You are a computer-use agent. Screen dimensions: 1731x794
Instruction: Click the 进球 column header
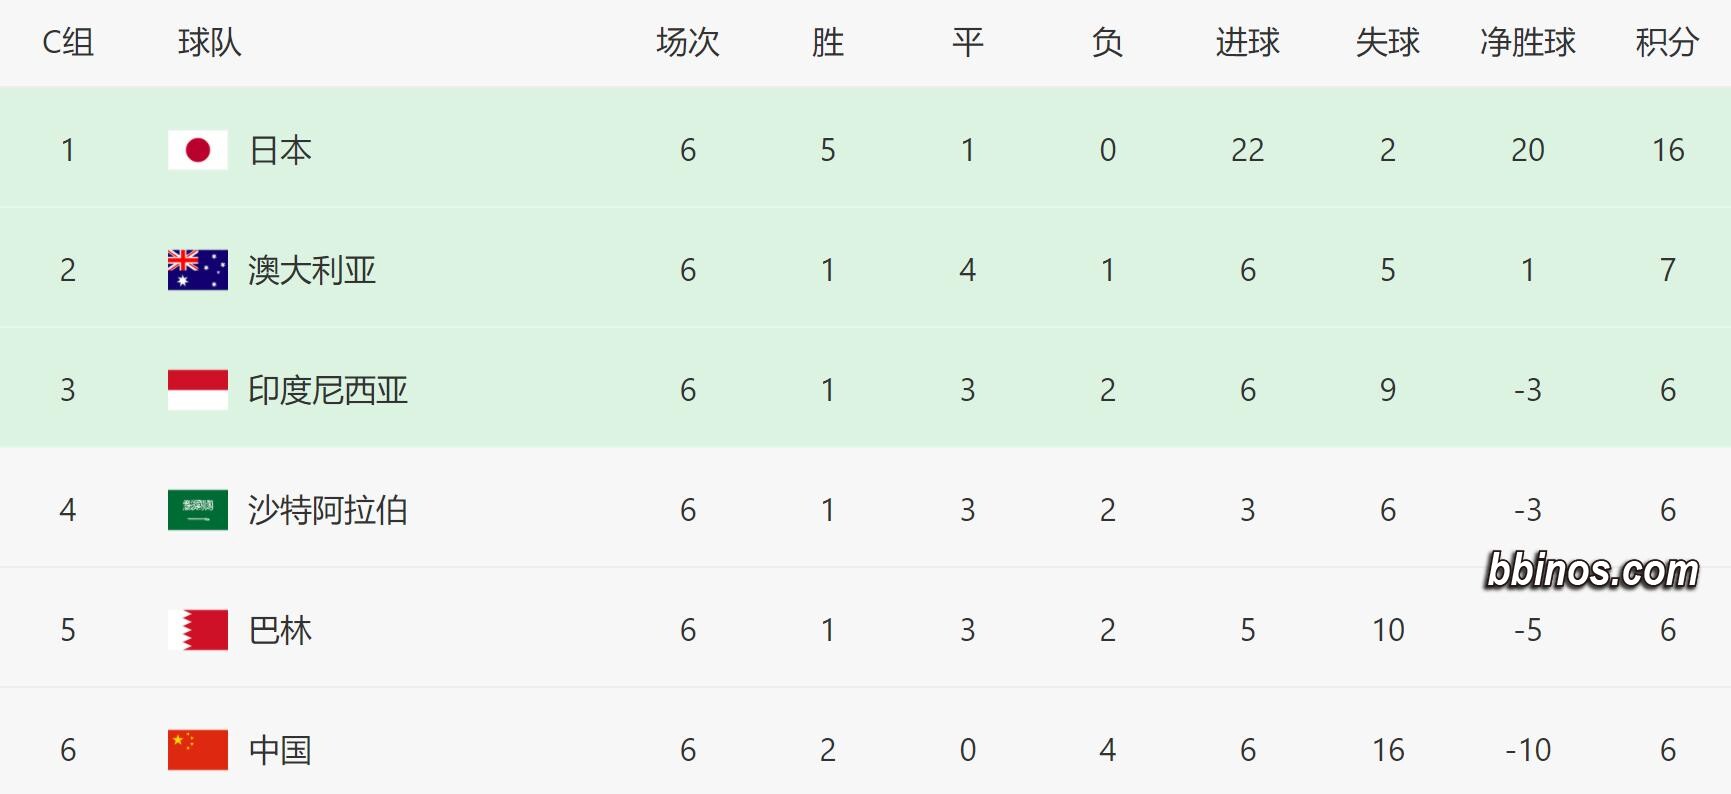click(1247, 42)
